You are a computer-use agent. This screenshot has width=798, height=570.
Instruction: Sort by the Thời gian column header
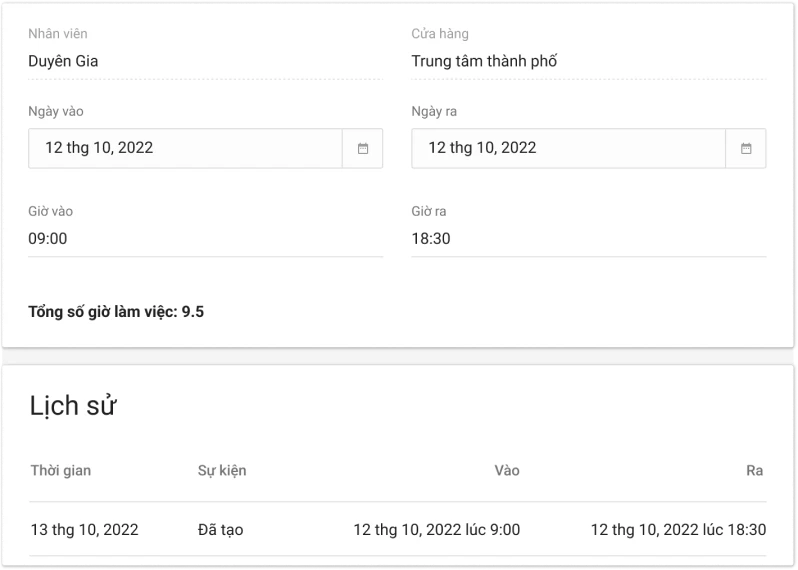(61, 470)
